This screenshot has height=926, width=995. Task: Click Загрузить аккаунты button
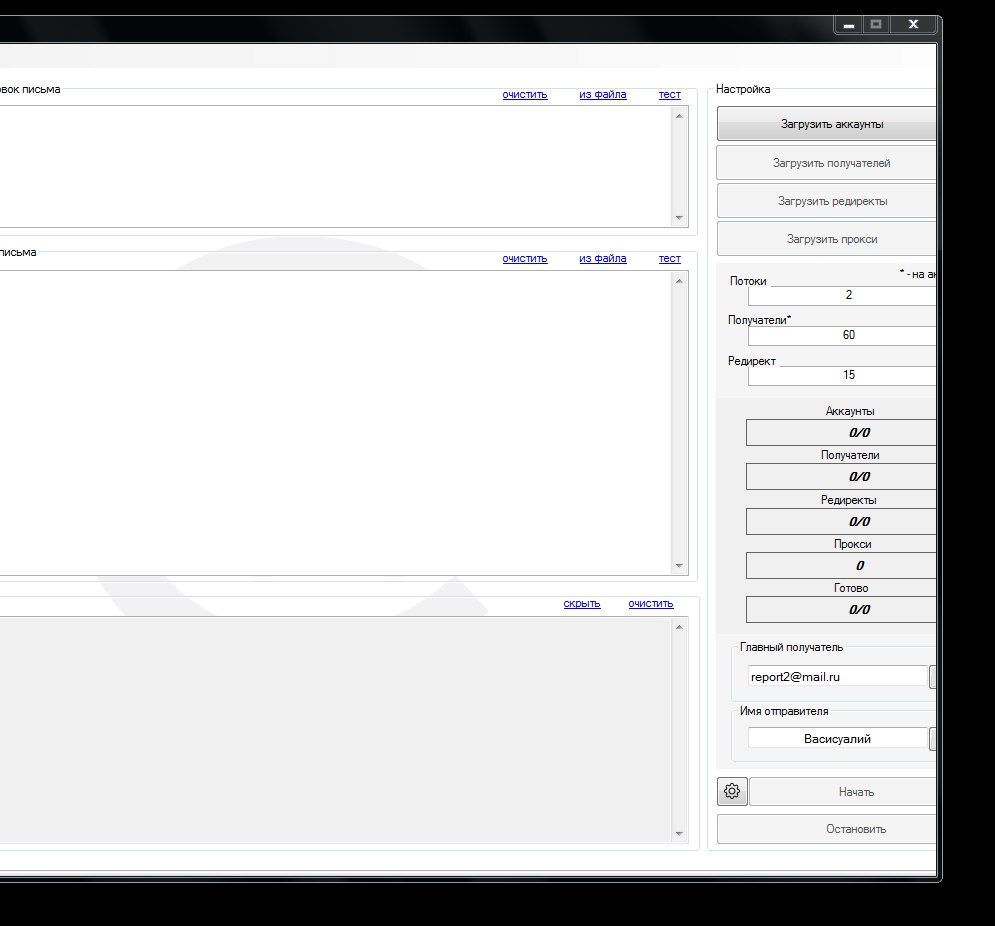[827, 124]
